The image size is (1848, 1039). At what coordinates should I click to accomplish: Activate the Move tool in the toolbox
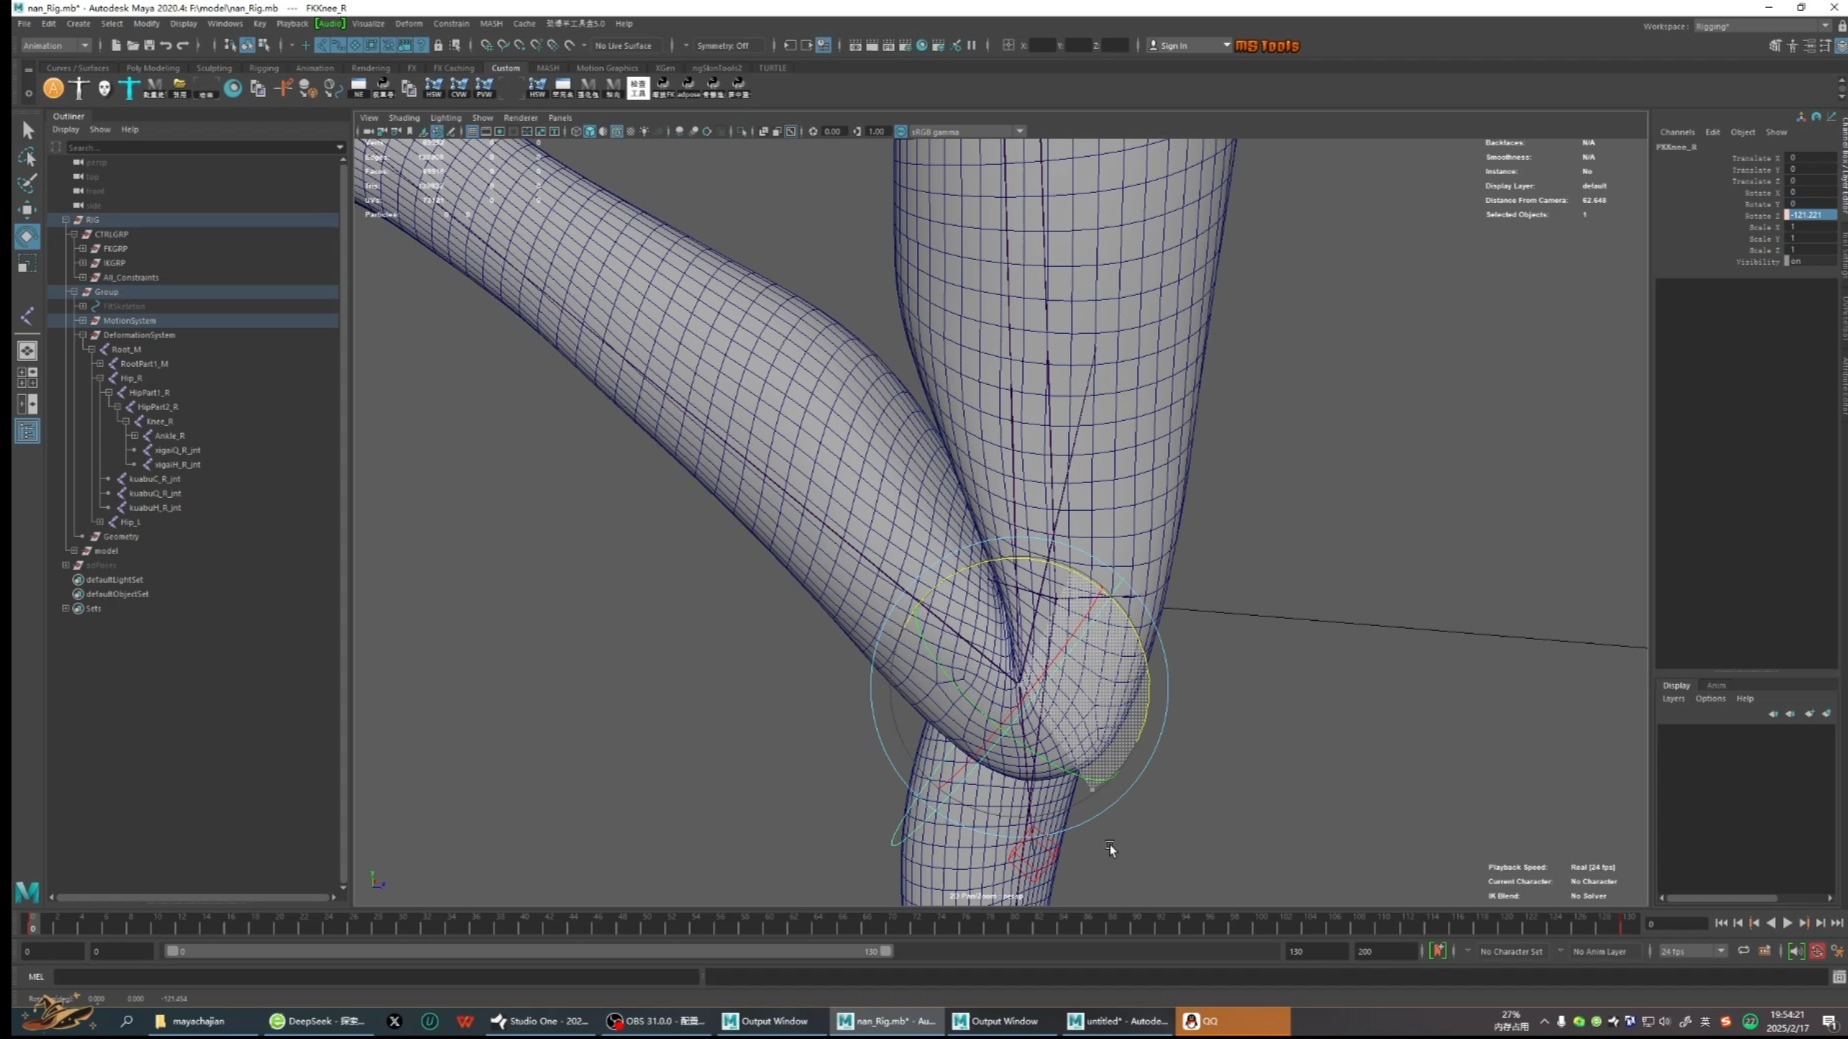tap(27, 209)
